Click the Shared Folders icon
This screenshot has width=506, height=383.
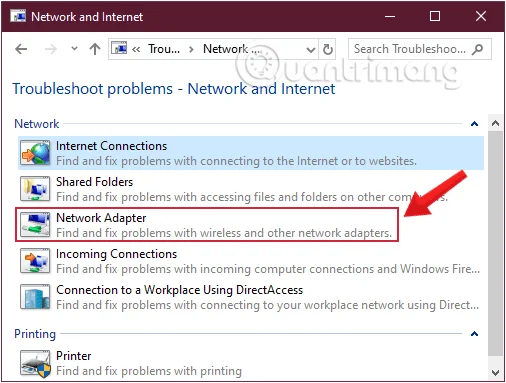[x=35, y=189]
